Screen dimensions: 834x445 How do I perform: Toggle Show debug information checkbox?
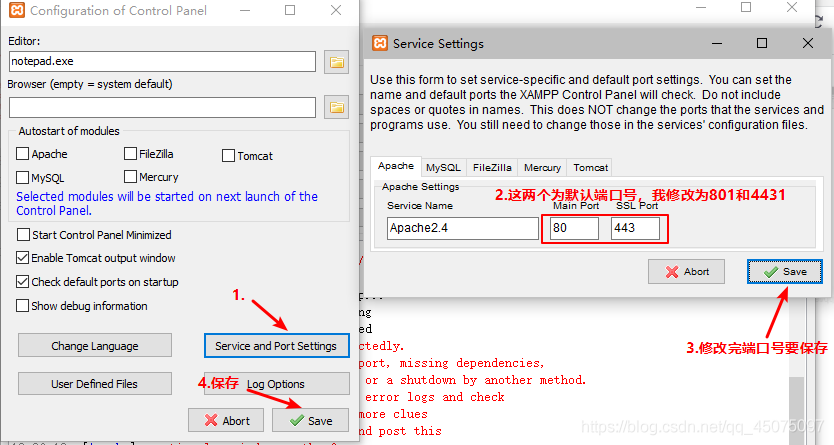coord(22,306)
